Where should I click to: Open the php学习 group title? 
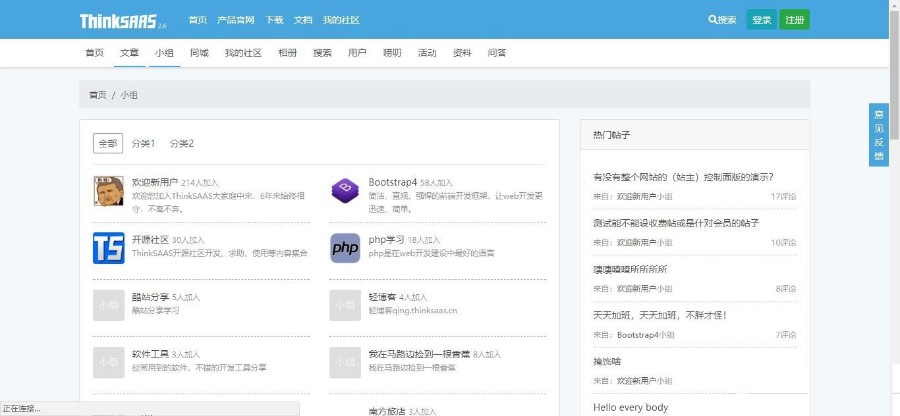(386, 239)
